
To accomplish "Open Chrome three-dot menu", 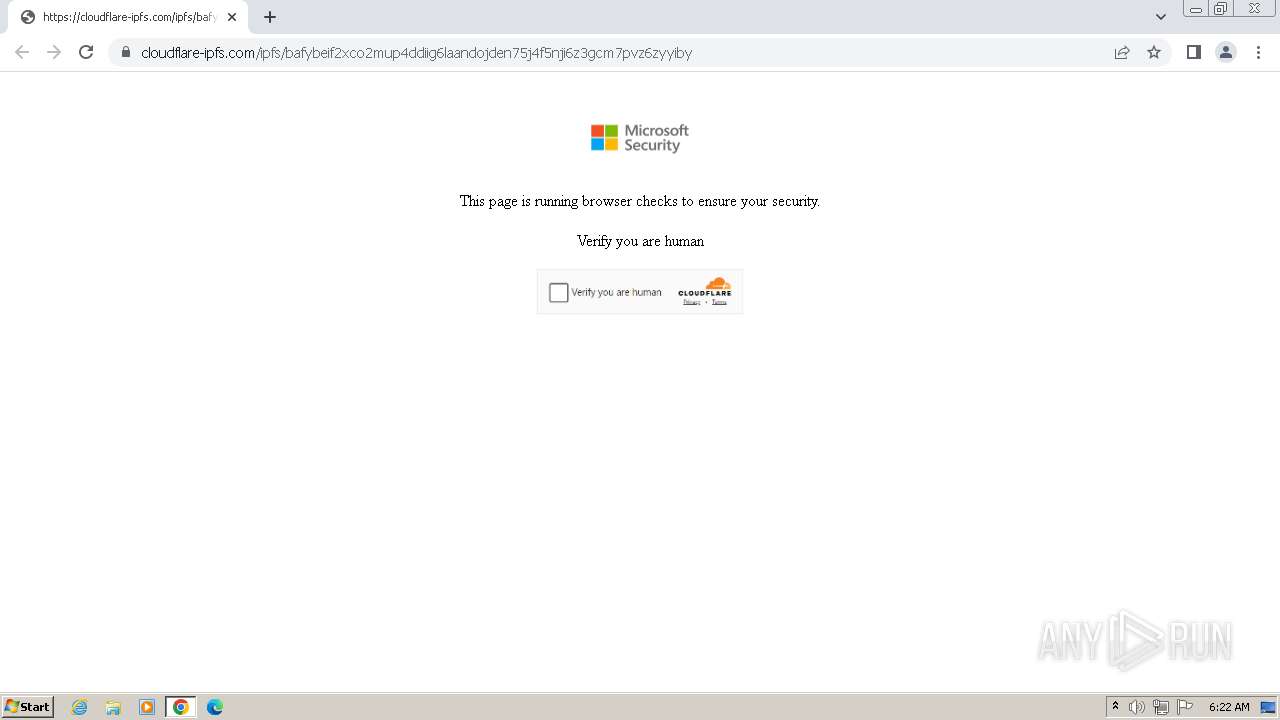I will click(1258, 53).
